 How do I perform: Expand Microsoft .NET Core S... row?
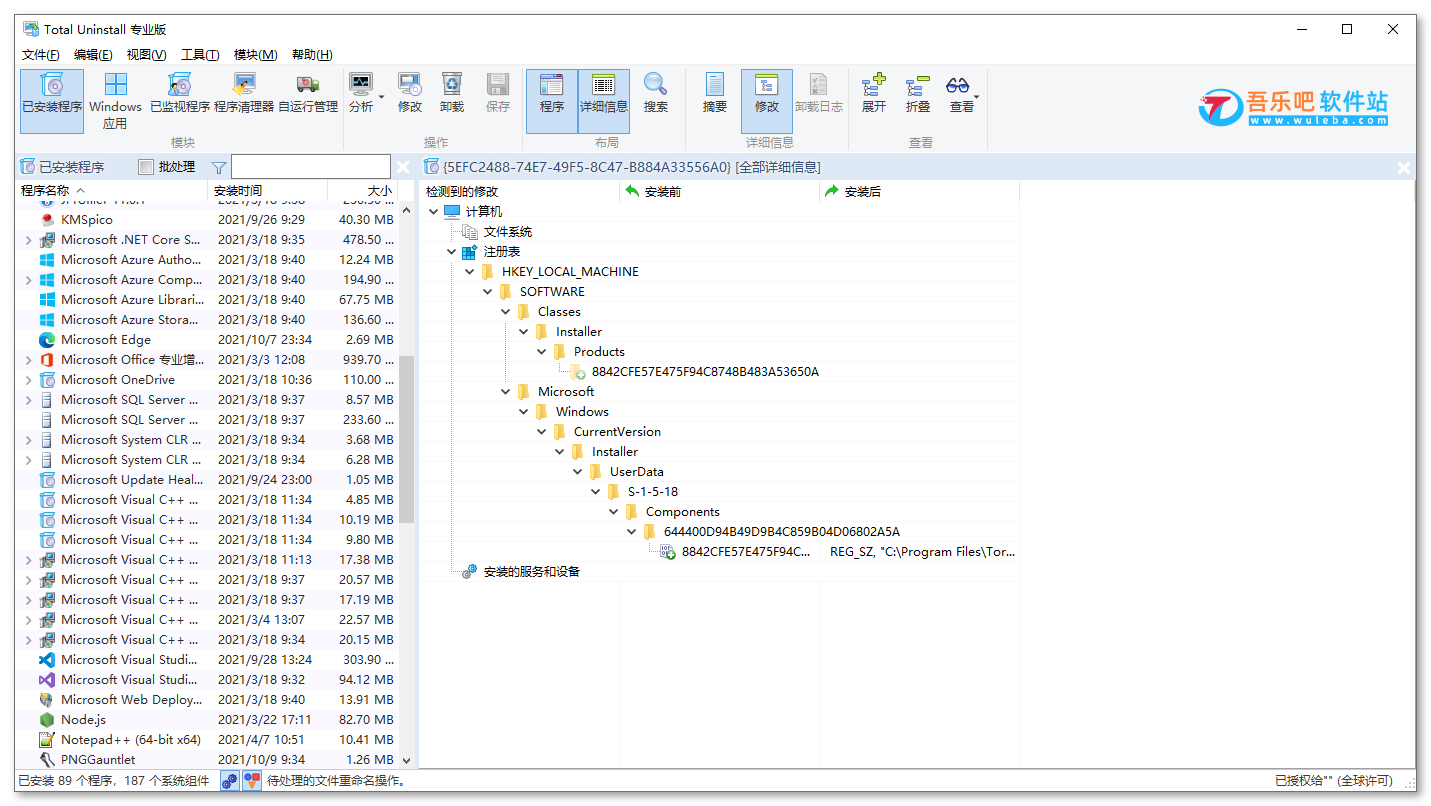pyautogui.click(x=28, y=240)
